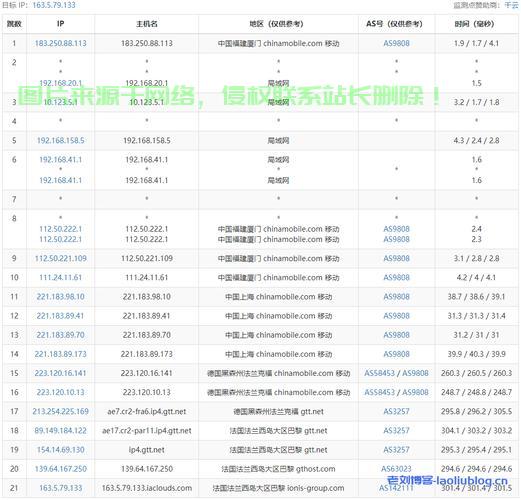521x500 pixels.
Task: Click the IP column header
Action: click(61, 24)
